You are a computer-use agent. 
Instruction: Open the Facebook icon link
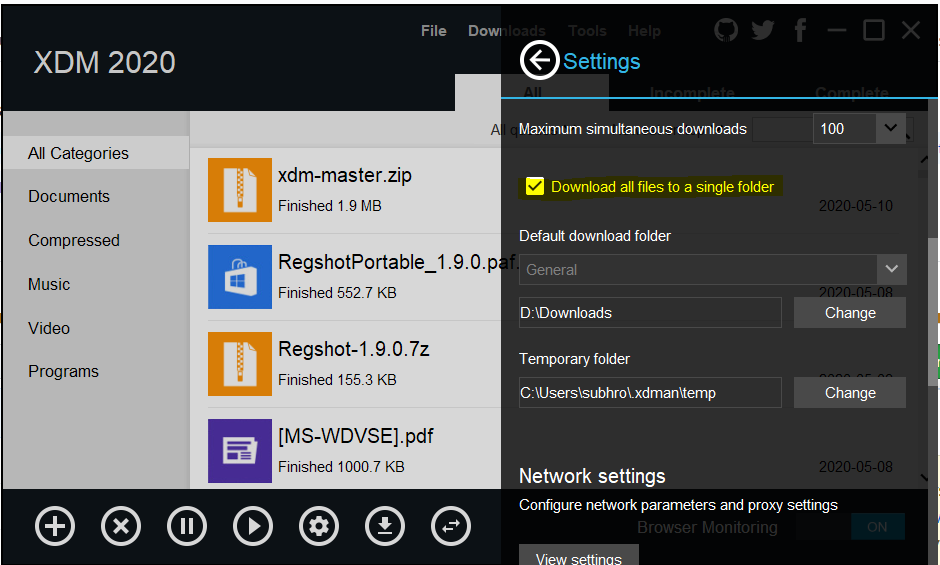pyautogui.click(x=800, y=29)
